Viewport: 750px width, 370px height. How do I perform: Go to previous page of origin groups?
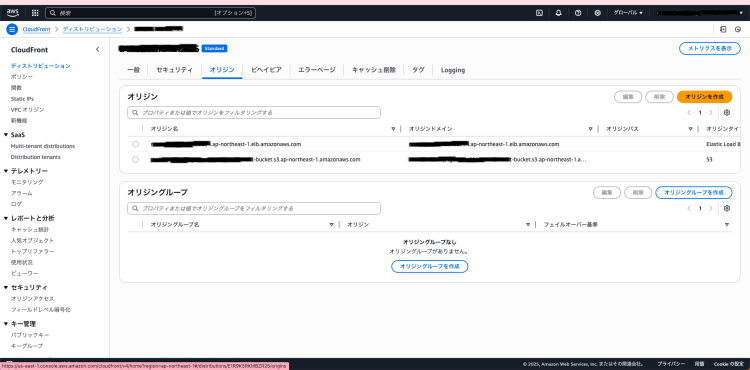[x=689, y=208]
